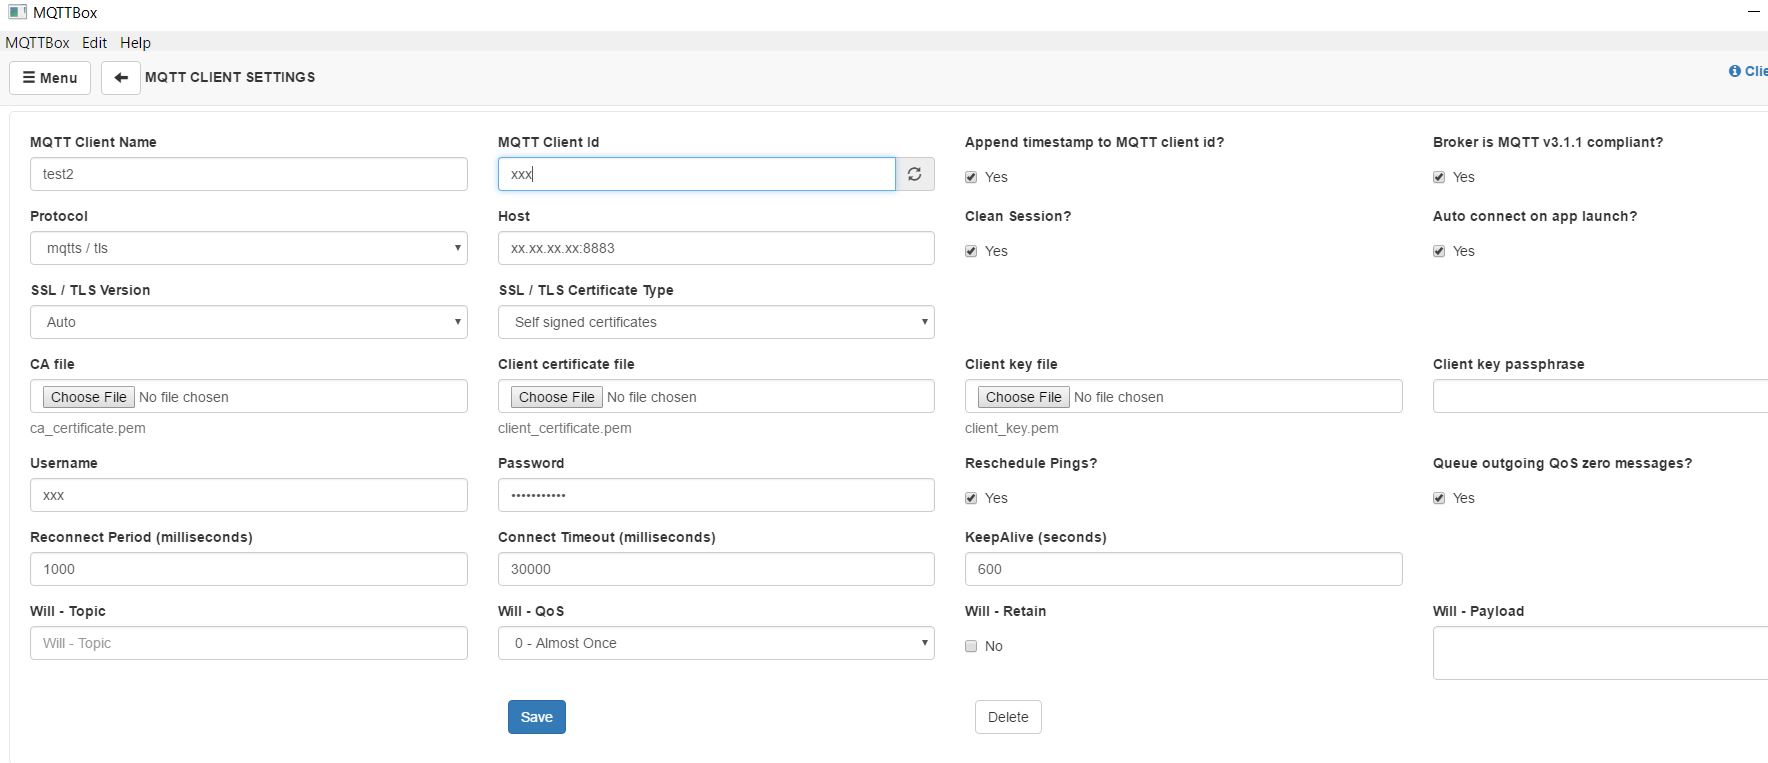
Task: Choose File for Client key file
Action: click(1024, 397)
